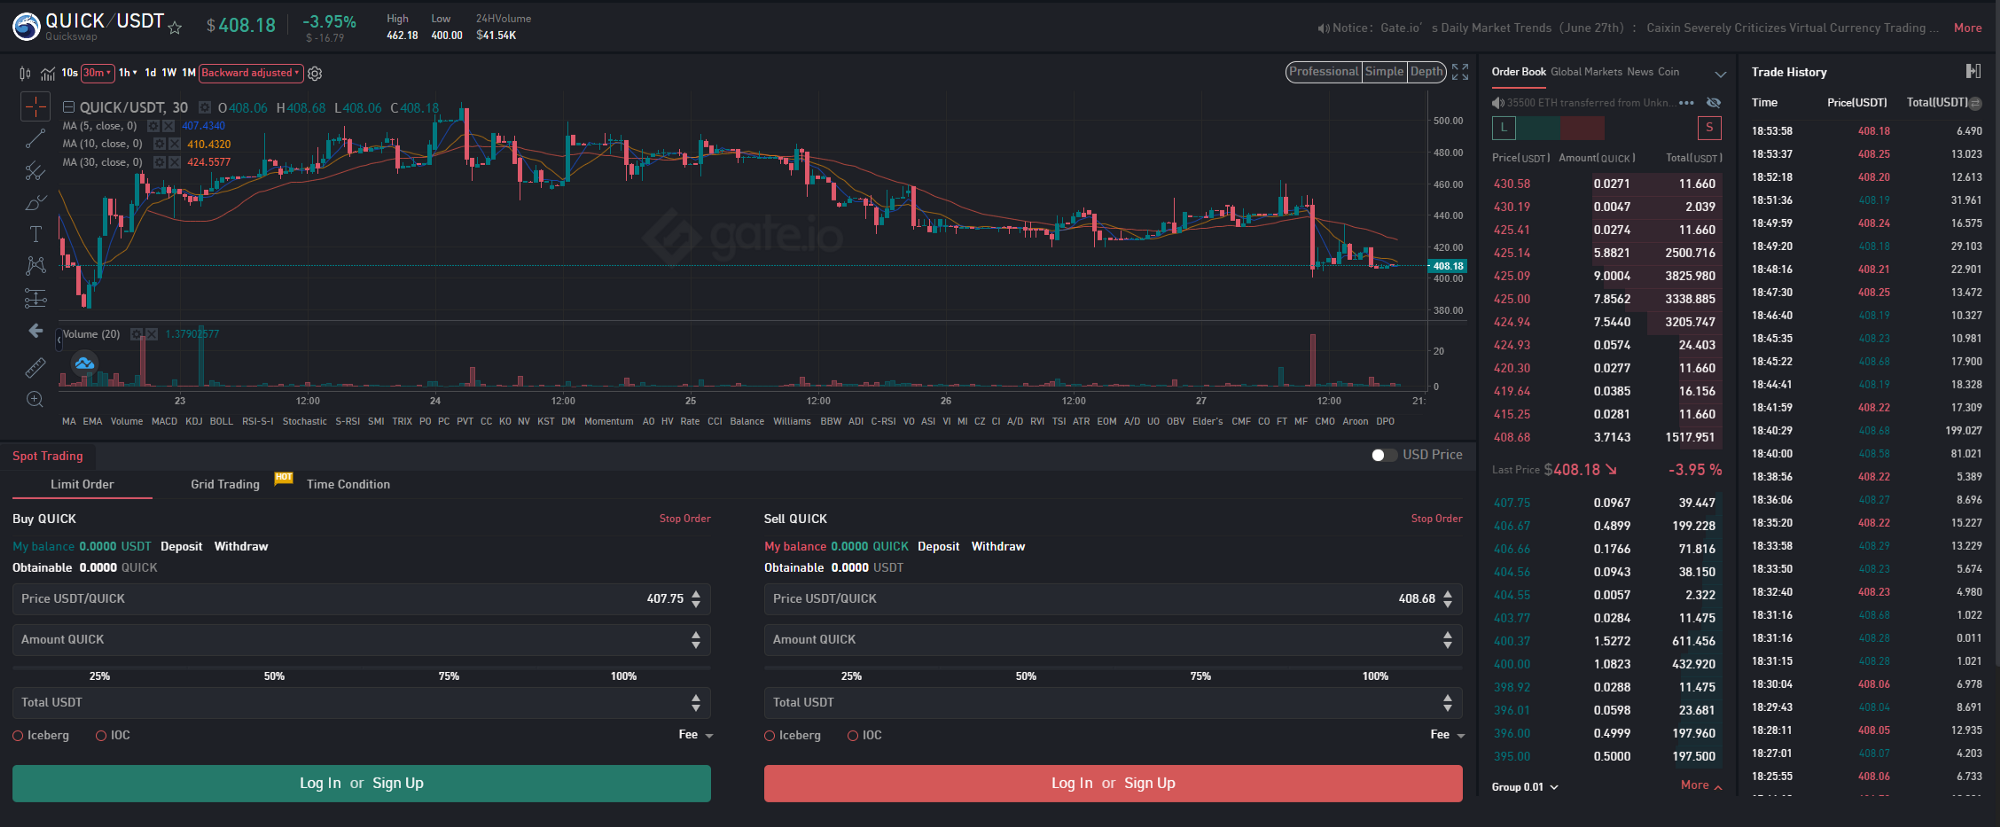Expand More at the order book bottom

[1701, 785]
